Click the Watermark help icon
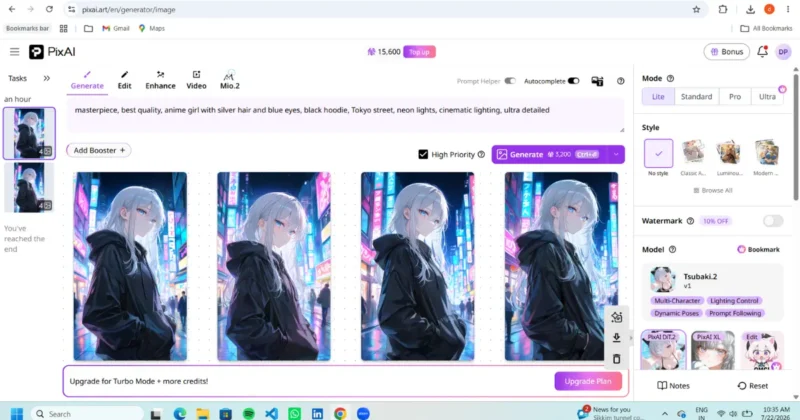800x420 pixels. pyautogui.click(x=690, y=221)
